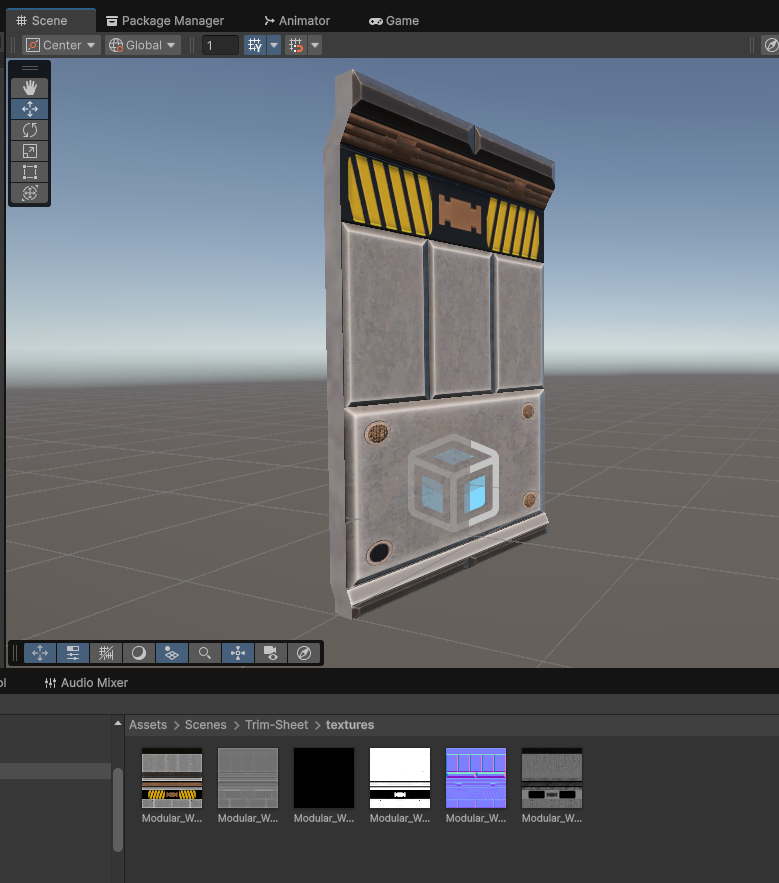Open the Package Manager tab
The image size is (779, 883).
(165, 21)
